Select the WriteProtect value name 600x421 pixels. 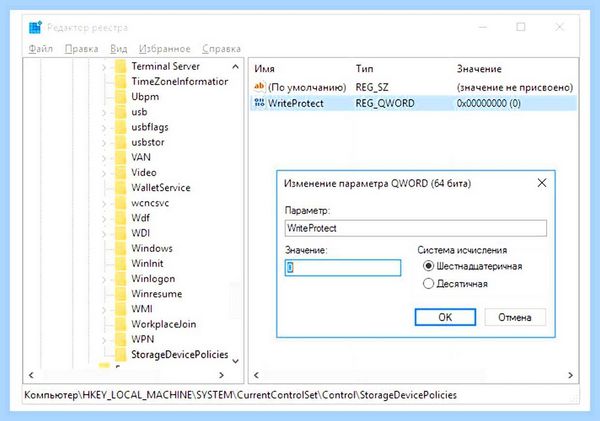[x=296, y=103]
